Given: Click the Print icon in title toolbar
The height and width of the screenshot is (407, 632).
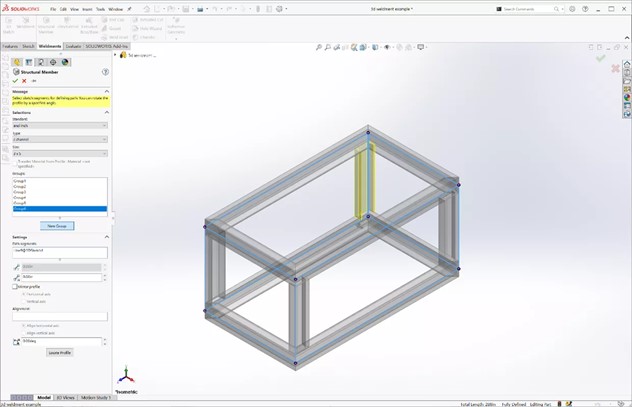Looking at the screenshot, I should 200,9.
